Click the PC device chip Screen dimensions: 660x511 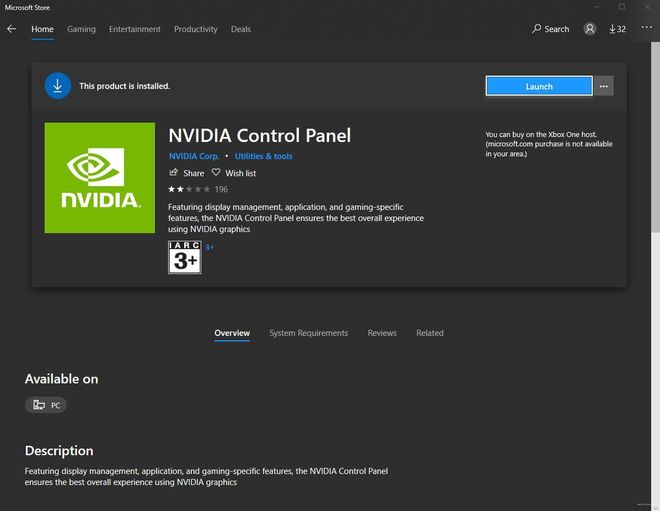pyautogui.click(x=46, y=405)
